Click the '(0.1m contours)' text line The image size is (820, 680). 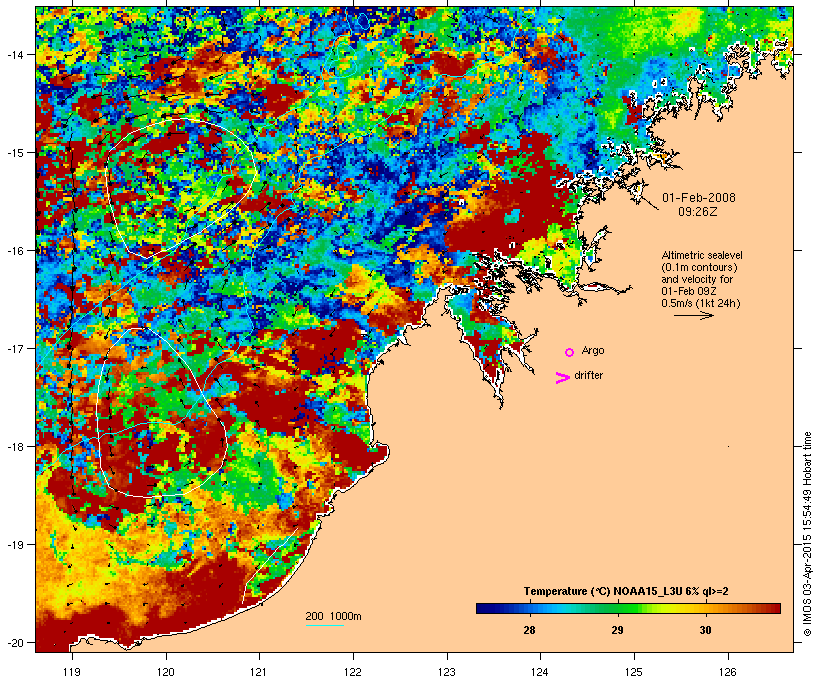click(699, 267)
